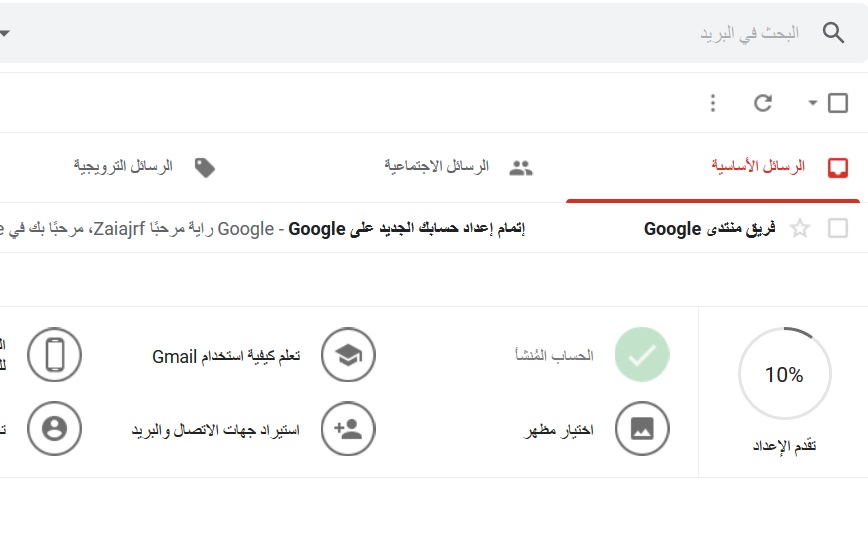868x535 pixels.
Task: Click the tag icon on promotions tab
Action: (205, 168)
